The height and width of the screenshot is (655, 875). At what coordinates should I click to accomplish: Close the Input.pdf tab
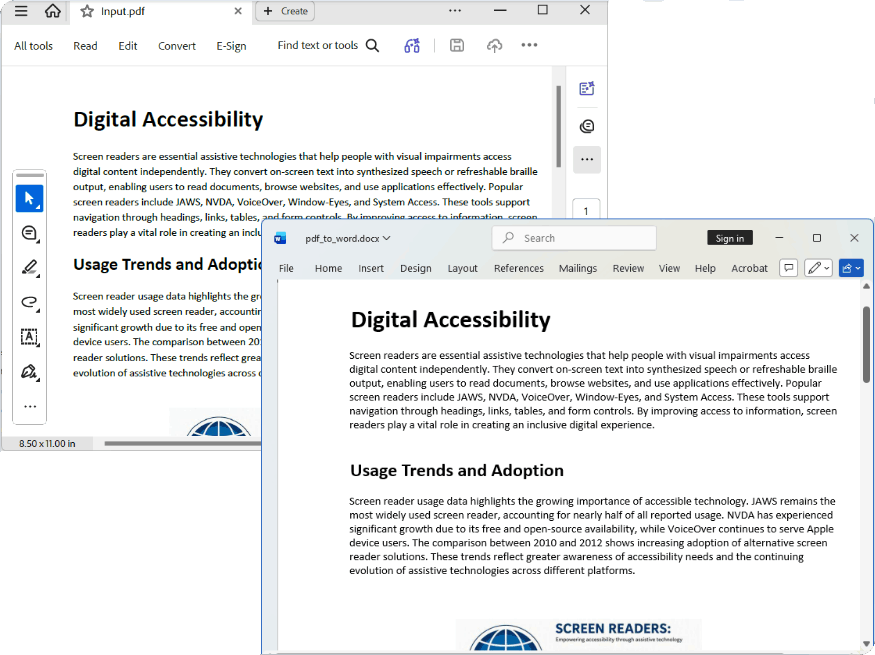tap(238, 11)
